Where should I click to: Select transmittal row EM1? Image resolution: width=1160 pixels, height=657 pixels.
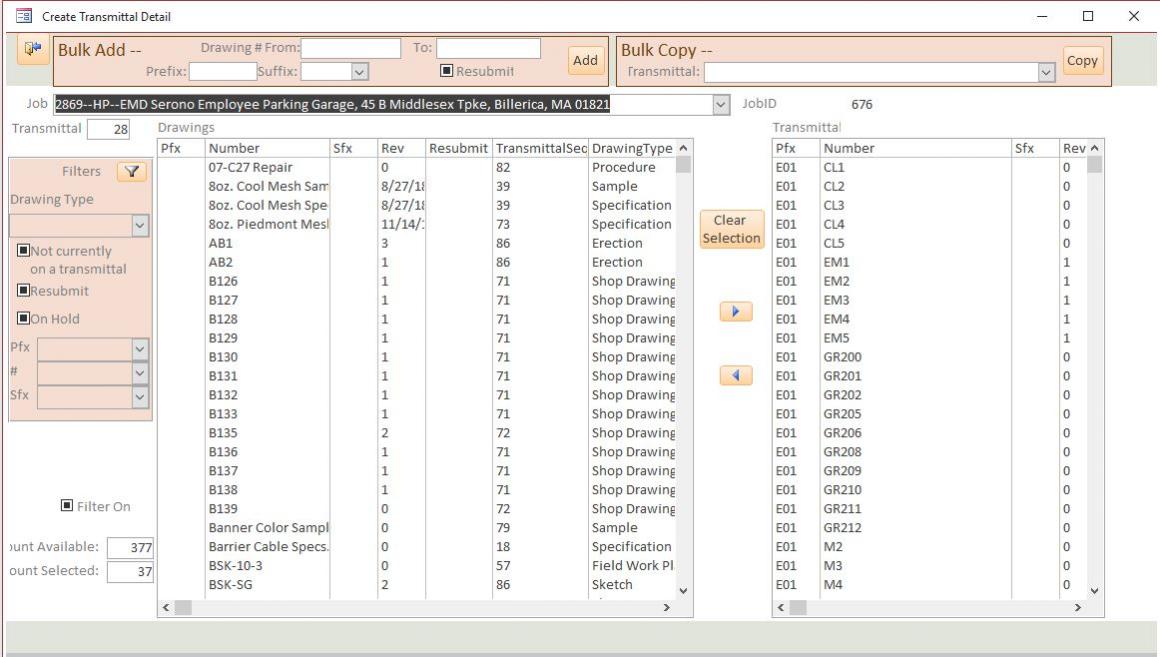(x=930, y=262)
